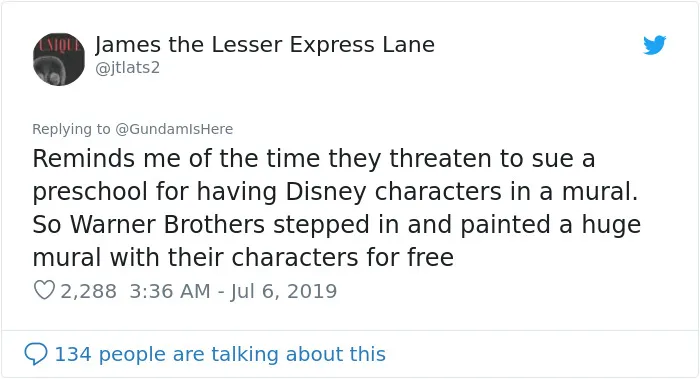Click the 2,288 likes count
The image size is (700, 379).
[x=88, y=291]
